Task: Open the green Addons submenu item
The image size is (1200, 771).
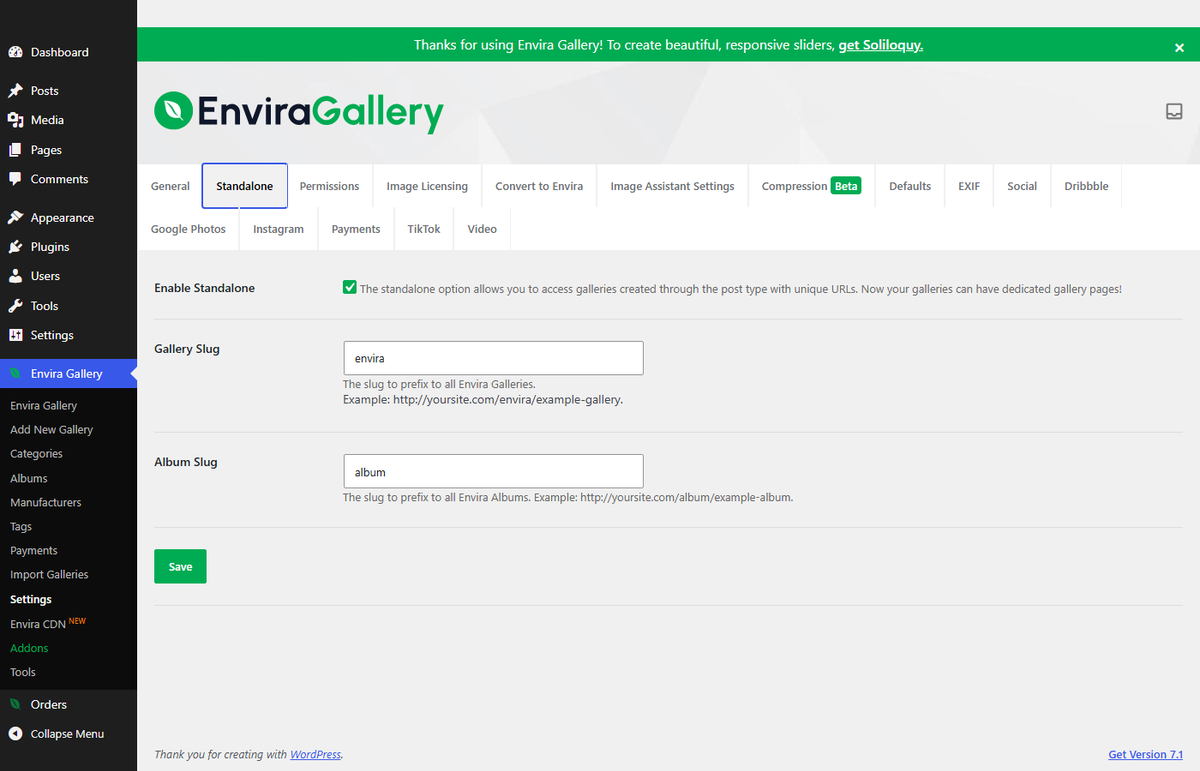Action: pyautogui.click(x=29, y=648)
